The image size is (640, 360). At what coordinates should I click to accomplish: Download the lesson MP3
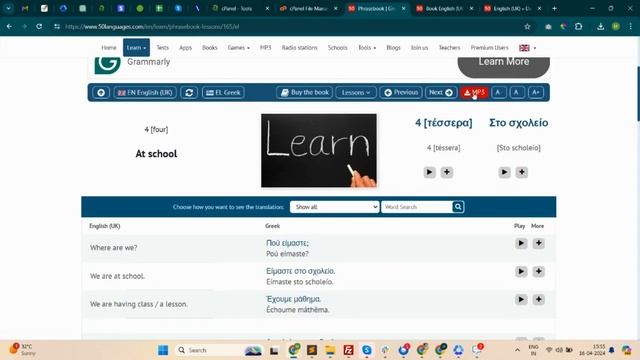point(474,93)
